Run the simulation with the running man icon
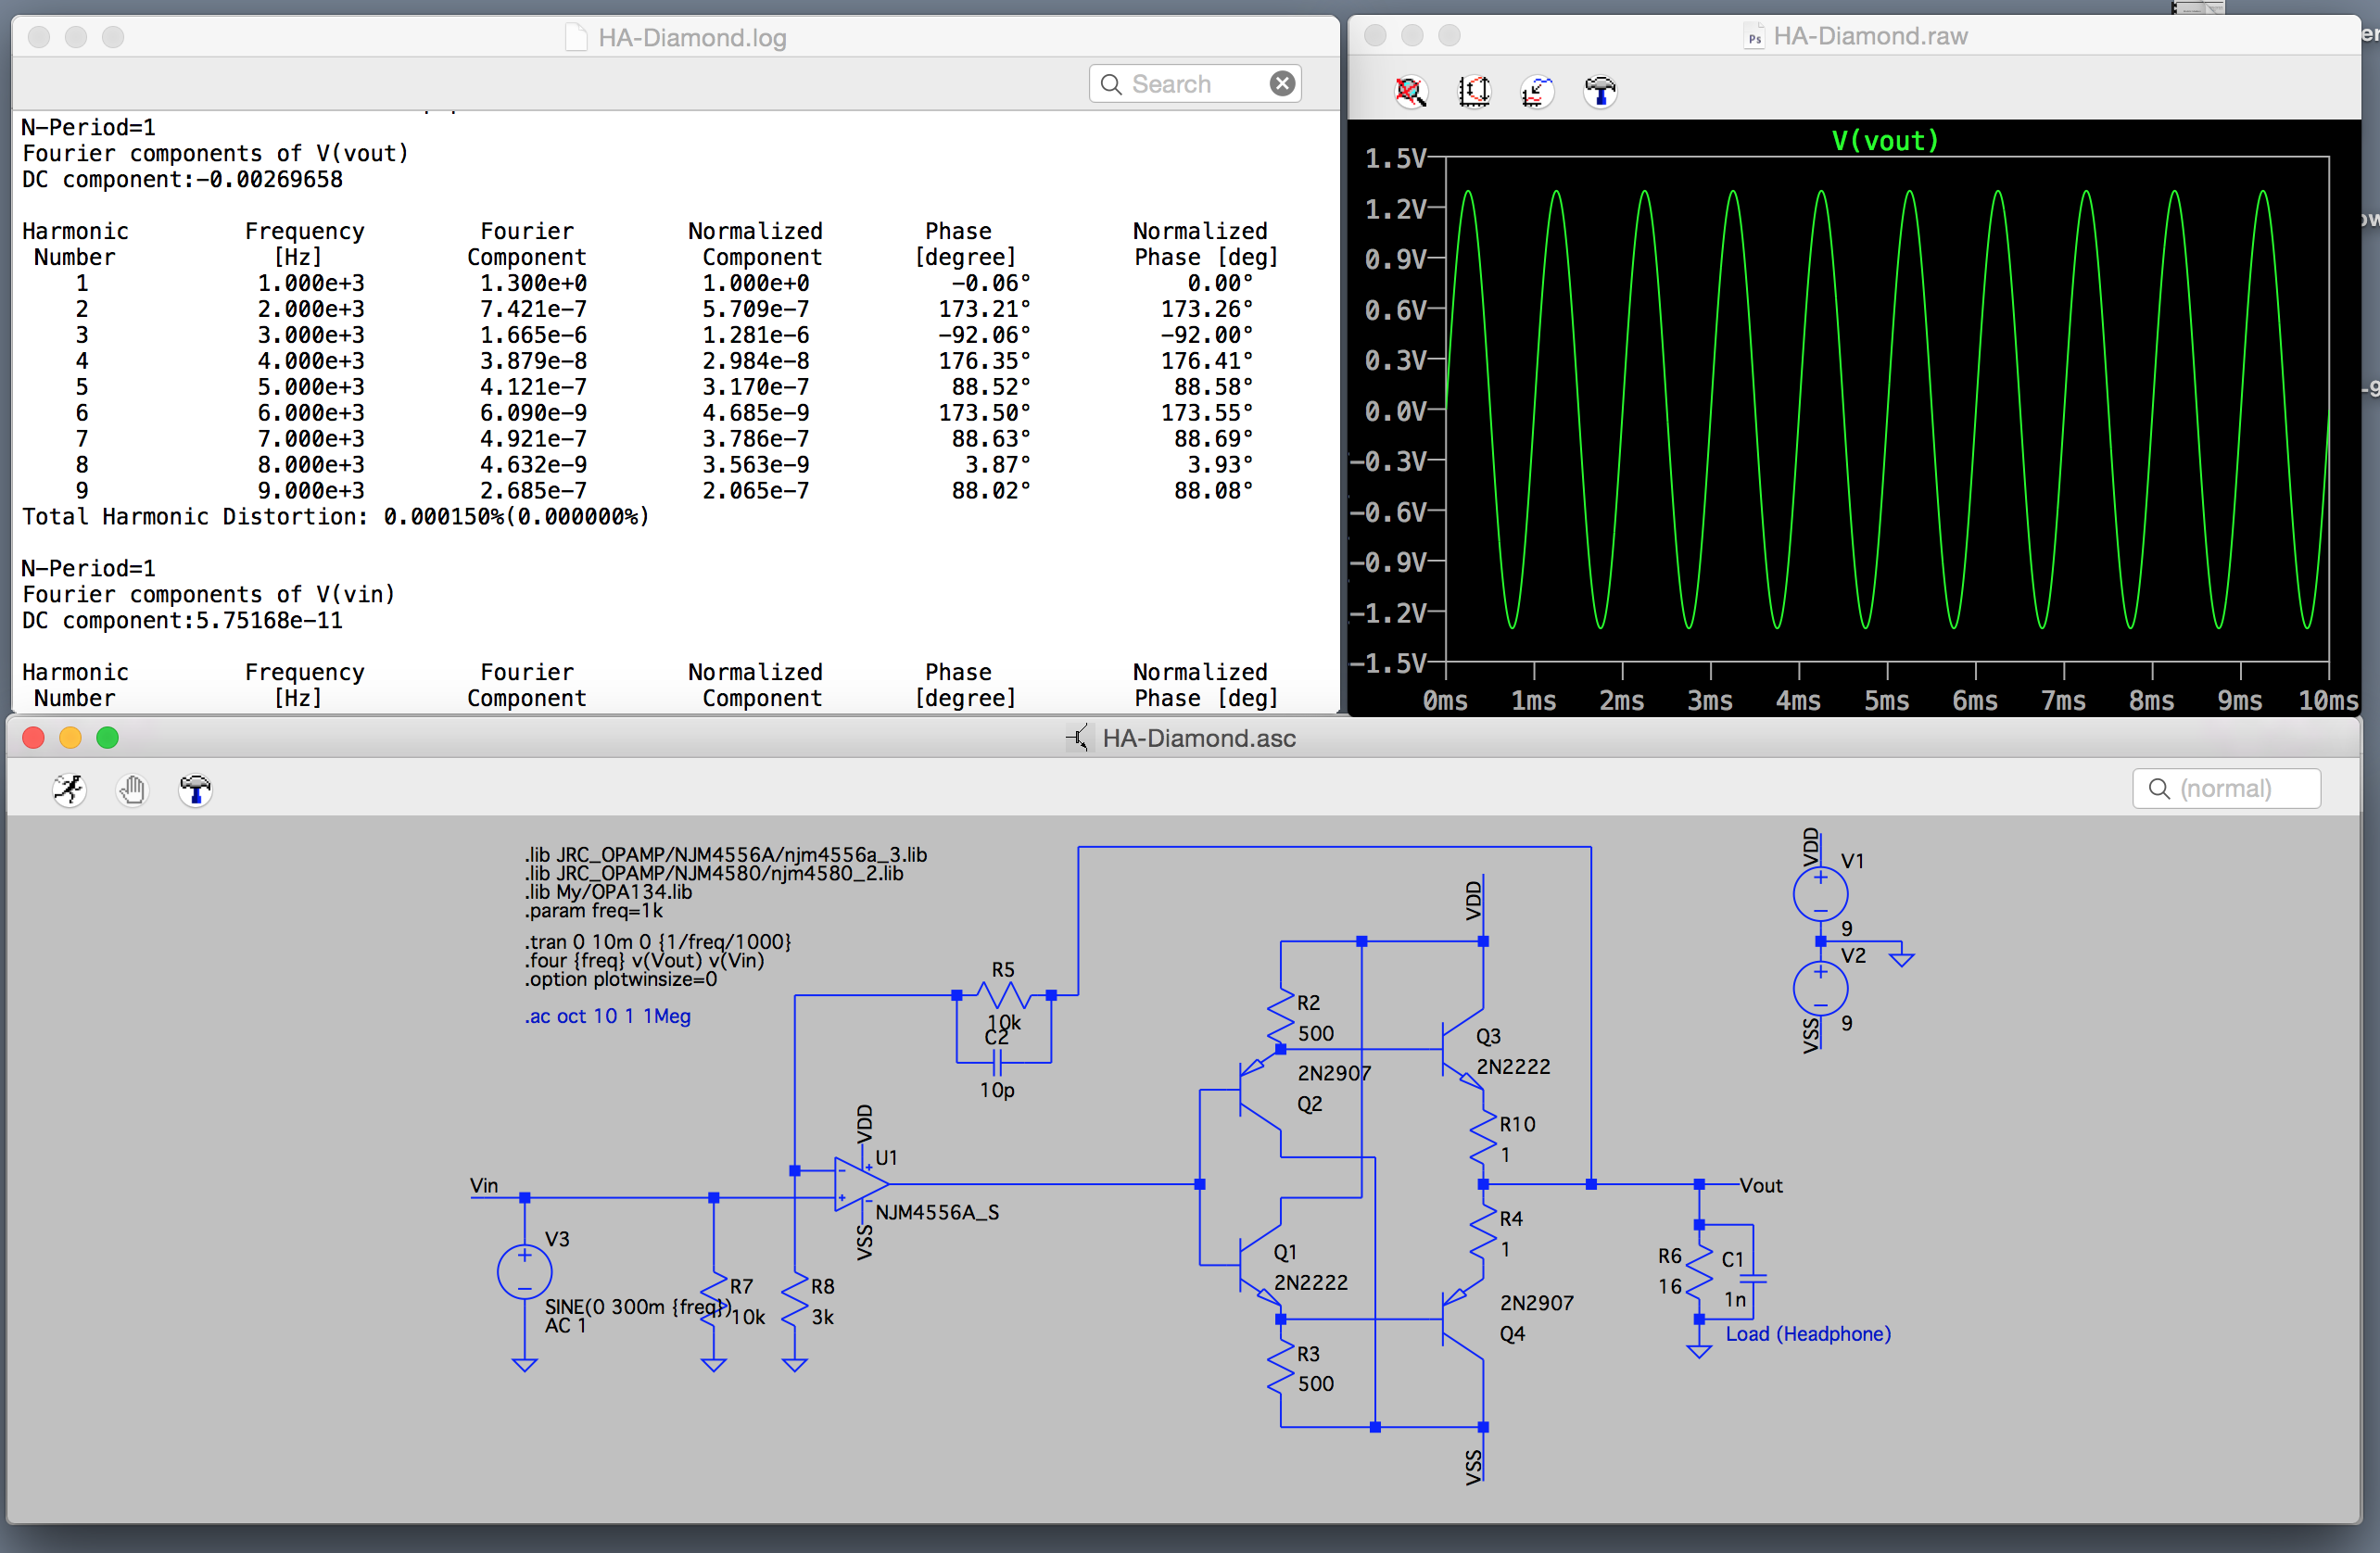The height and width of the screenshot is (1553, 2380). [x=69, y=790]
